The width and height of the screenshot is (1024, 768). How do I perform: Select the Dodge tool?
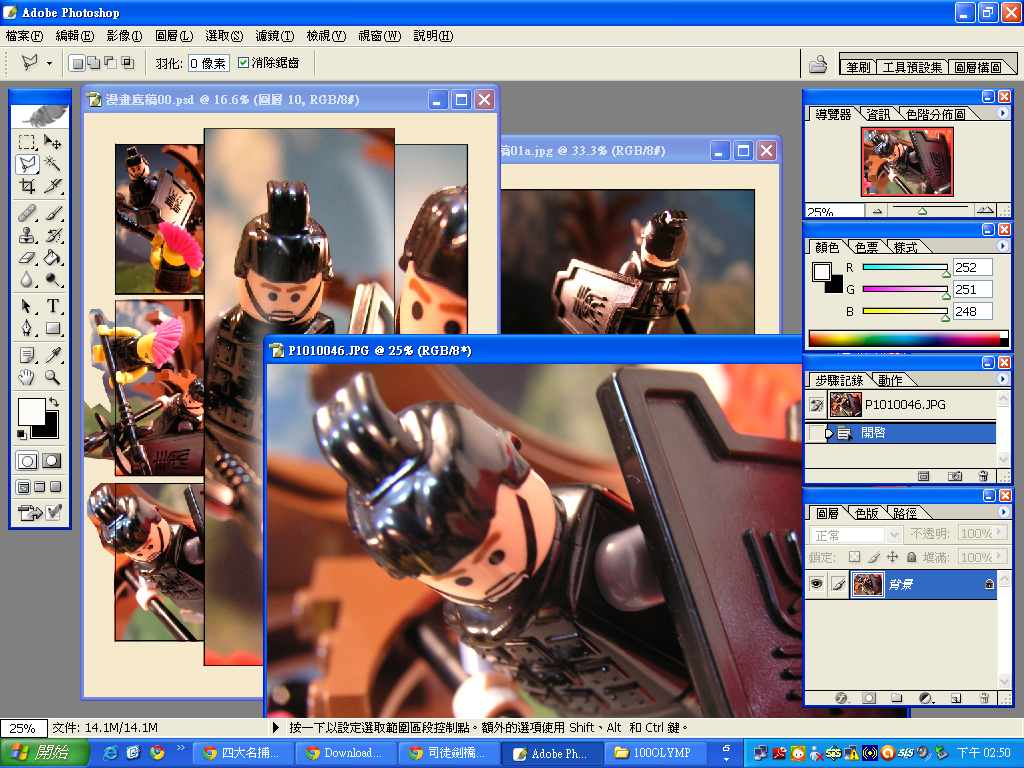[52, 280]
